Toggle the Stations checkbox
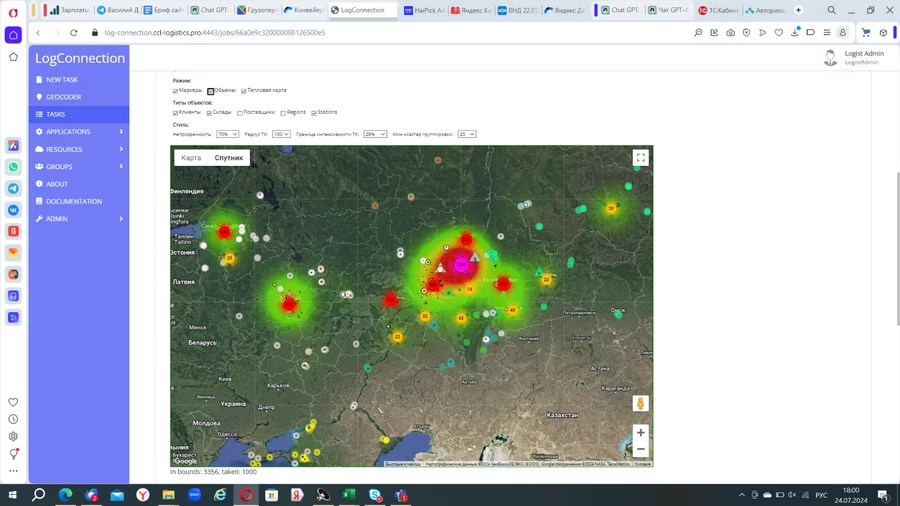 (314, 113)
